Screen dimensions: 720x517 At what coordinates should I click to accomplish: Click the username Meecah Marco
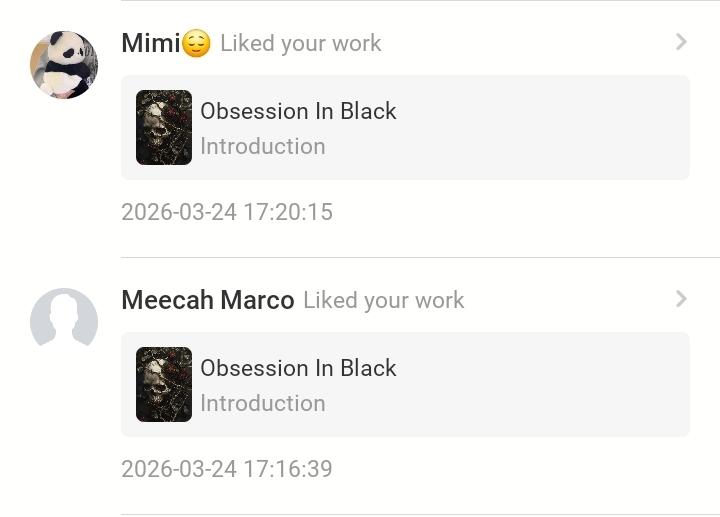pyautogui.click(x=207, y=300)
